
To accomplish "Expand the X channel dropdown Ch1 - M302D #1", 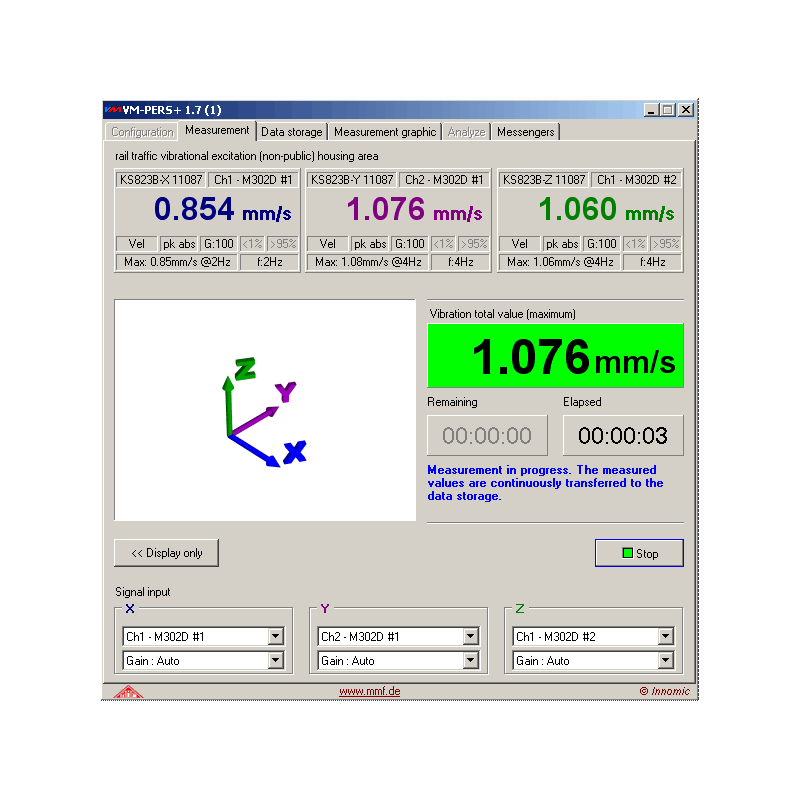I will 276,636.
